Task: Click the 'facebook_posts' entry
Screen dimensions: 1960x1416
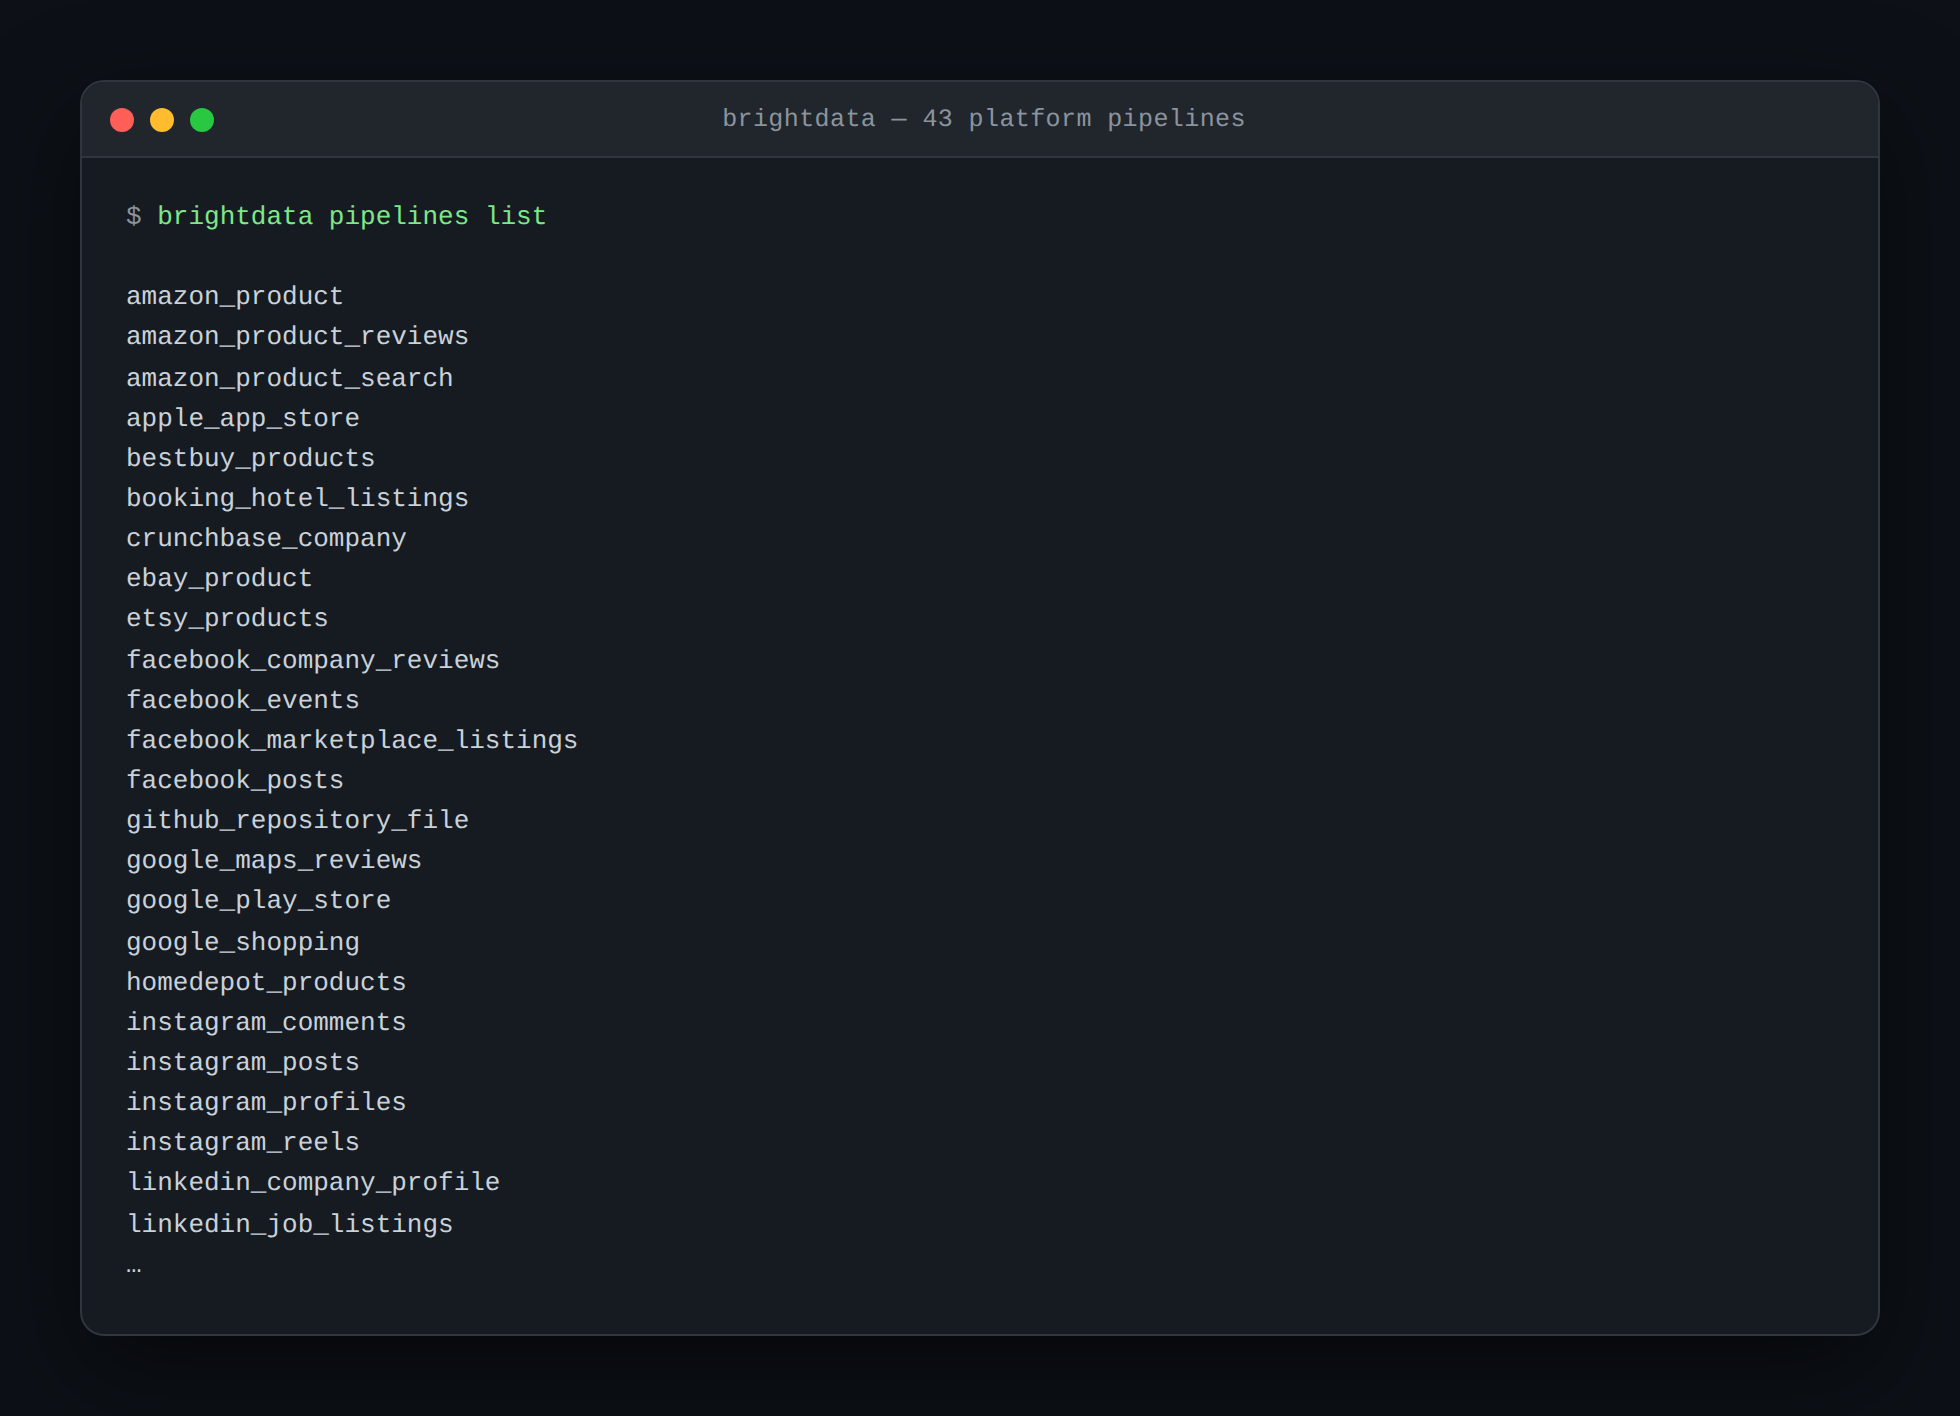Action: pyautogui.click(x=235, y=780)
